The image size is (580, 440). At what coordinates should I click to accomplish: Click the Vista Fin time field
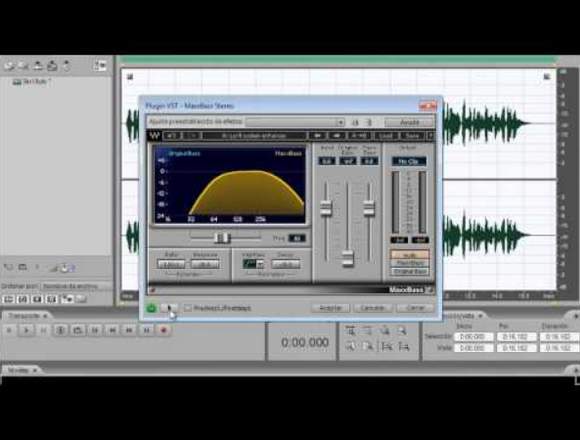pos(516,348)
